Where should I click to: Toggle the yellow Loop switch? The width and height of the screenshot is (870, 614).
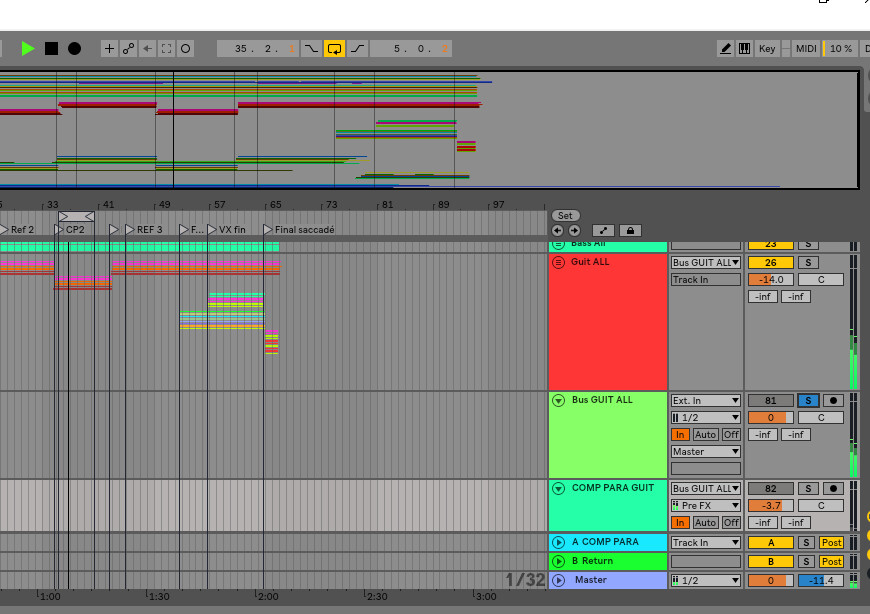coord(335,49)
